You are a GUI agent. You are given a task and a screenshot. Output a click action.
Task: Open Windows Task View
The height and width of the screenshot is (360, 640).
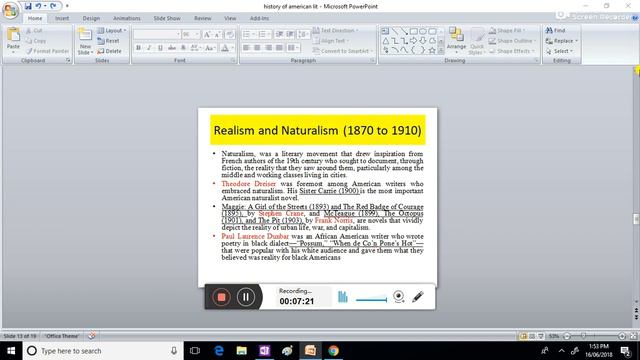tap(195, 351)
